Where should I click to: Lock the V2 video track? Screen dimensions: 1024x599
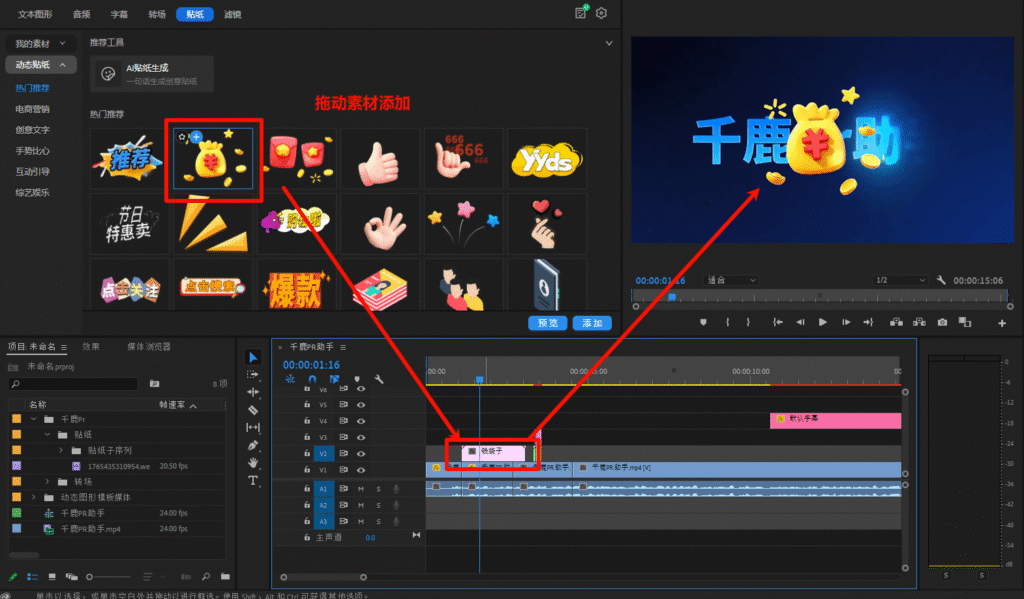[x=307, y=453]
